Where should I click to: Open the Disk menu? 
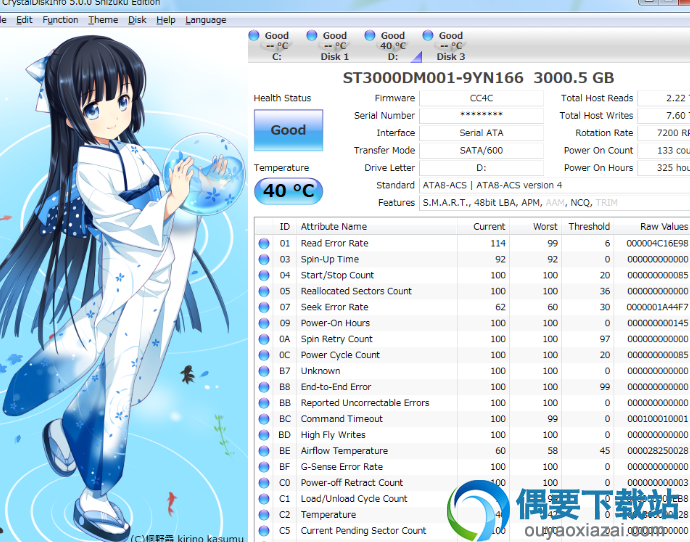click(137, 20)
